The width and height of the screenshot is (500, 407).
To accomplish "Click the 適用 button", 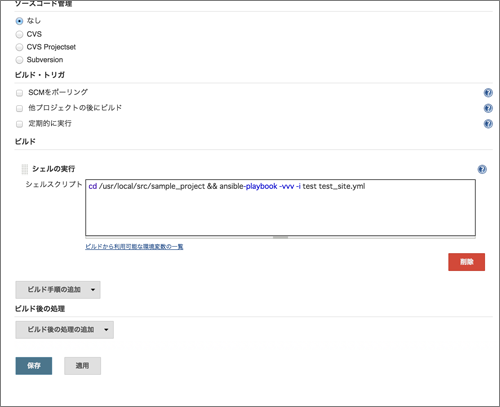I will click(82, 366).
